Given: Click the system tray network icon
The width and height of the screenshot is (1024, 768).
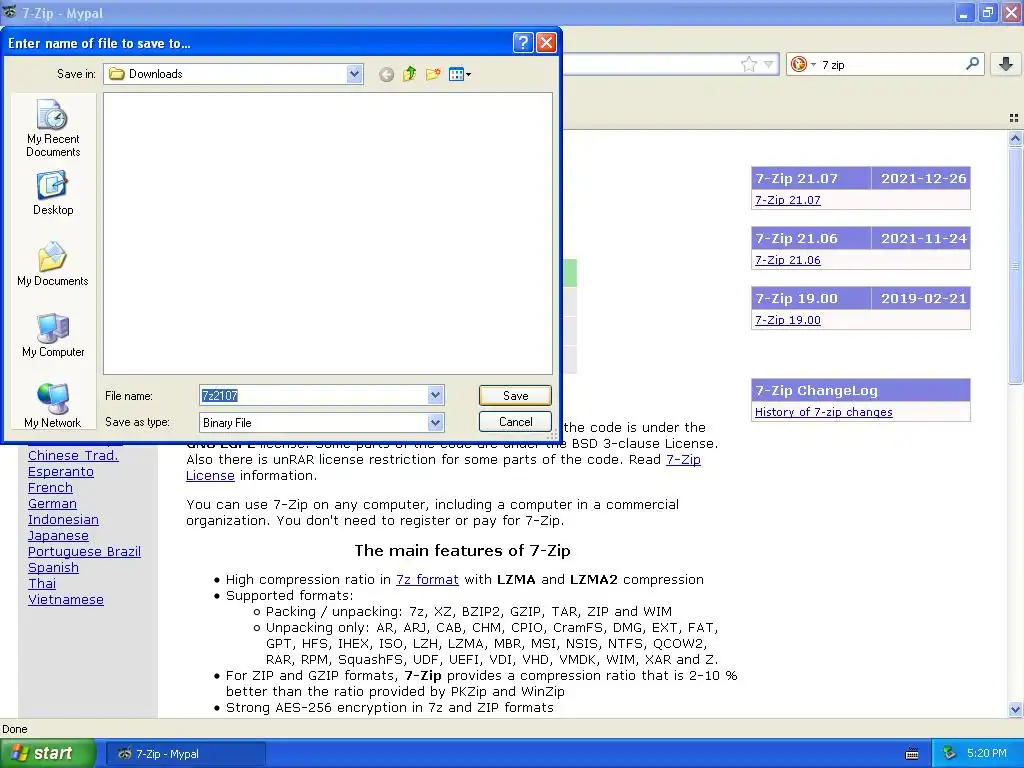Looking at the screenshot, I should (949, 754).
